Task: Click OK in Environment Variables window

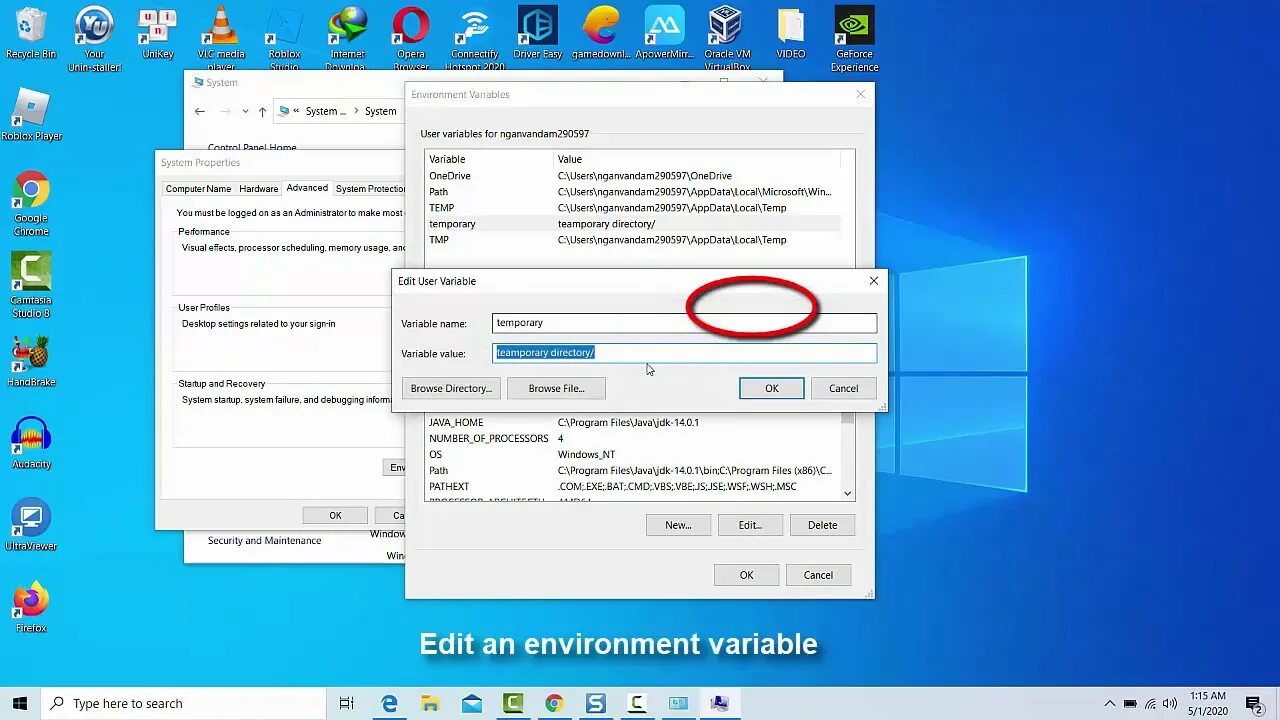Action: click(746, 575)
